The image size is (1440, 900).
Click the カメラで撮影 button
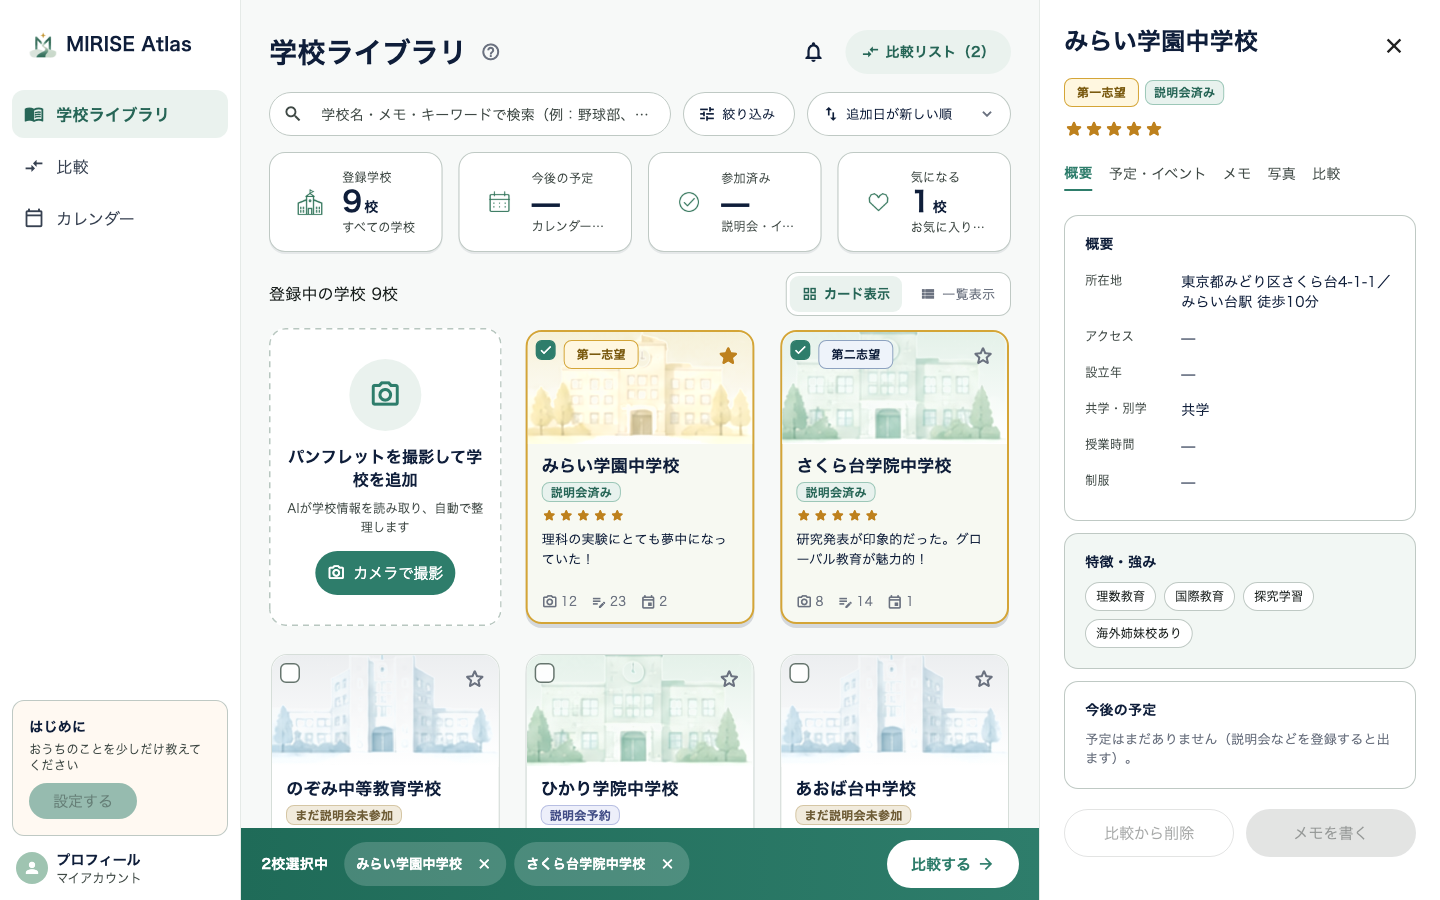[x=385, y=573]
